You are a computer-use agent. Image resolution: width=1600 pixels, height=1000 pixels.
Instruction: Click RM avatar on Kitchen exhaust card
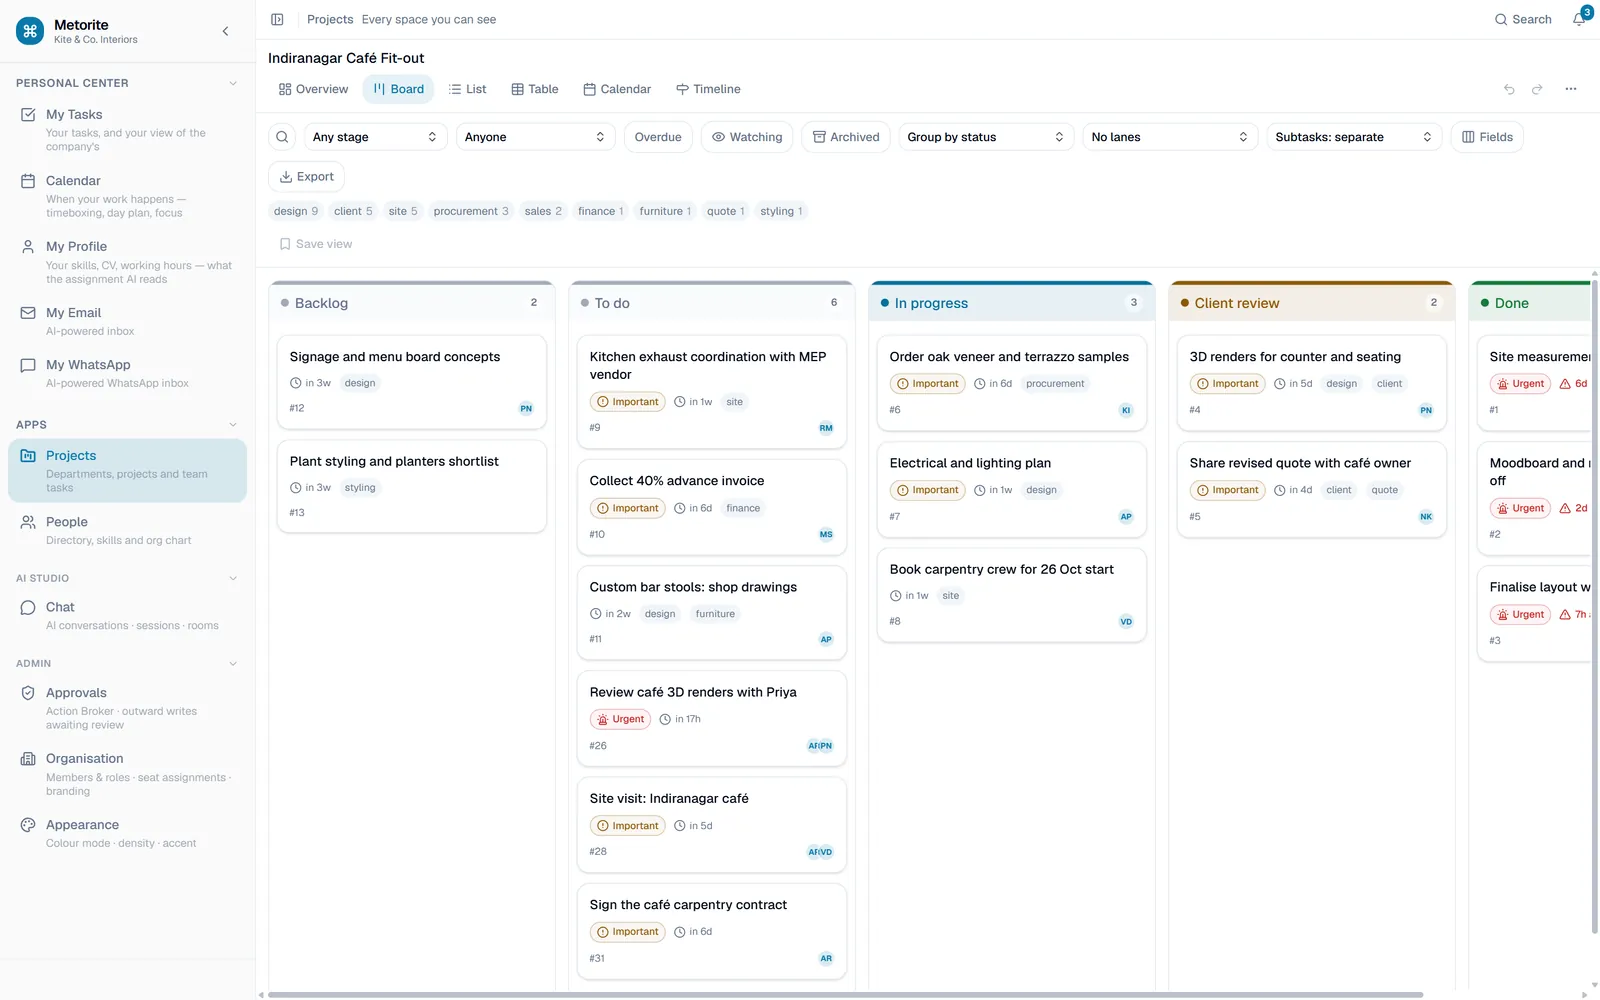pyautogui.click(x=826, y=428)
